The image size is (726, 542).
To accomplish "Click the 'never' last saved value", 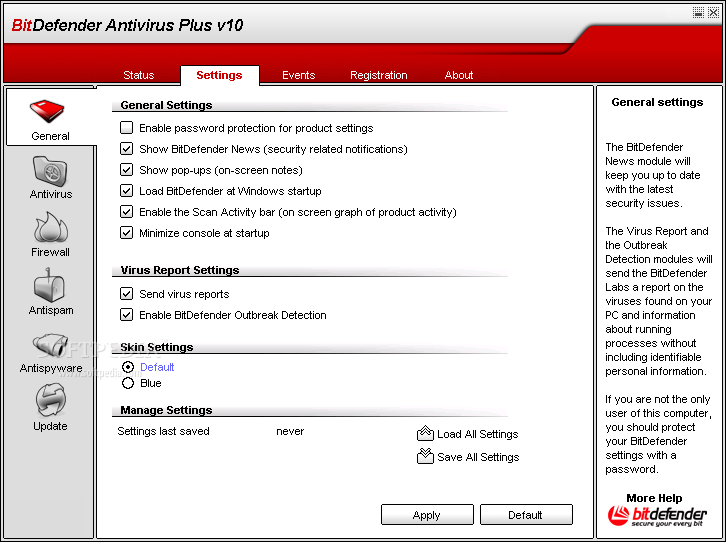I will pyautogui.click(x=290, y=431).
